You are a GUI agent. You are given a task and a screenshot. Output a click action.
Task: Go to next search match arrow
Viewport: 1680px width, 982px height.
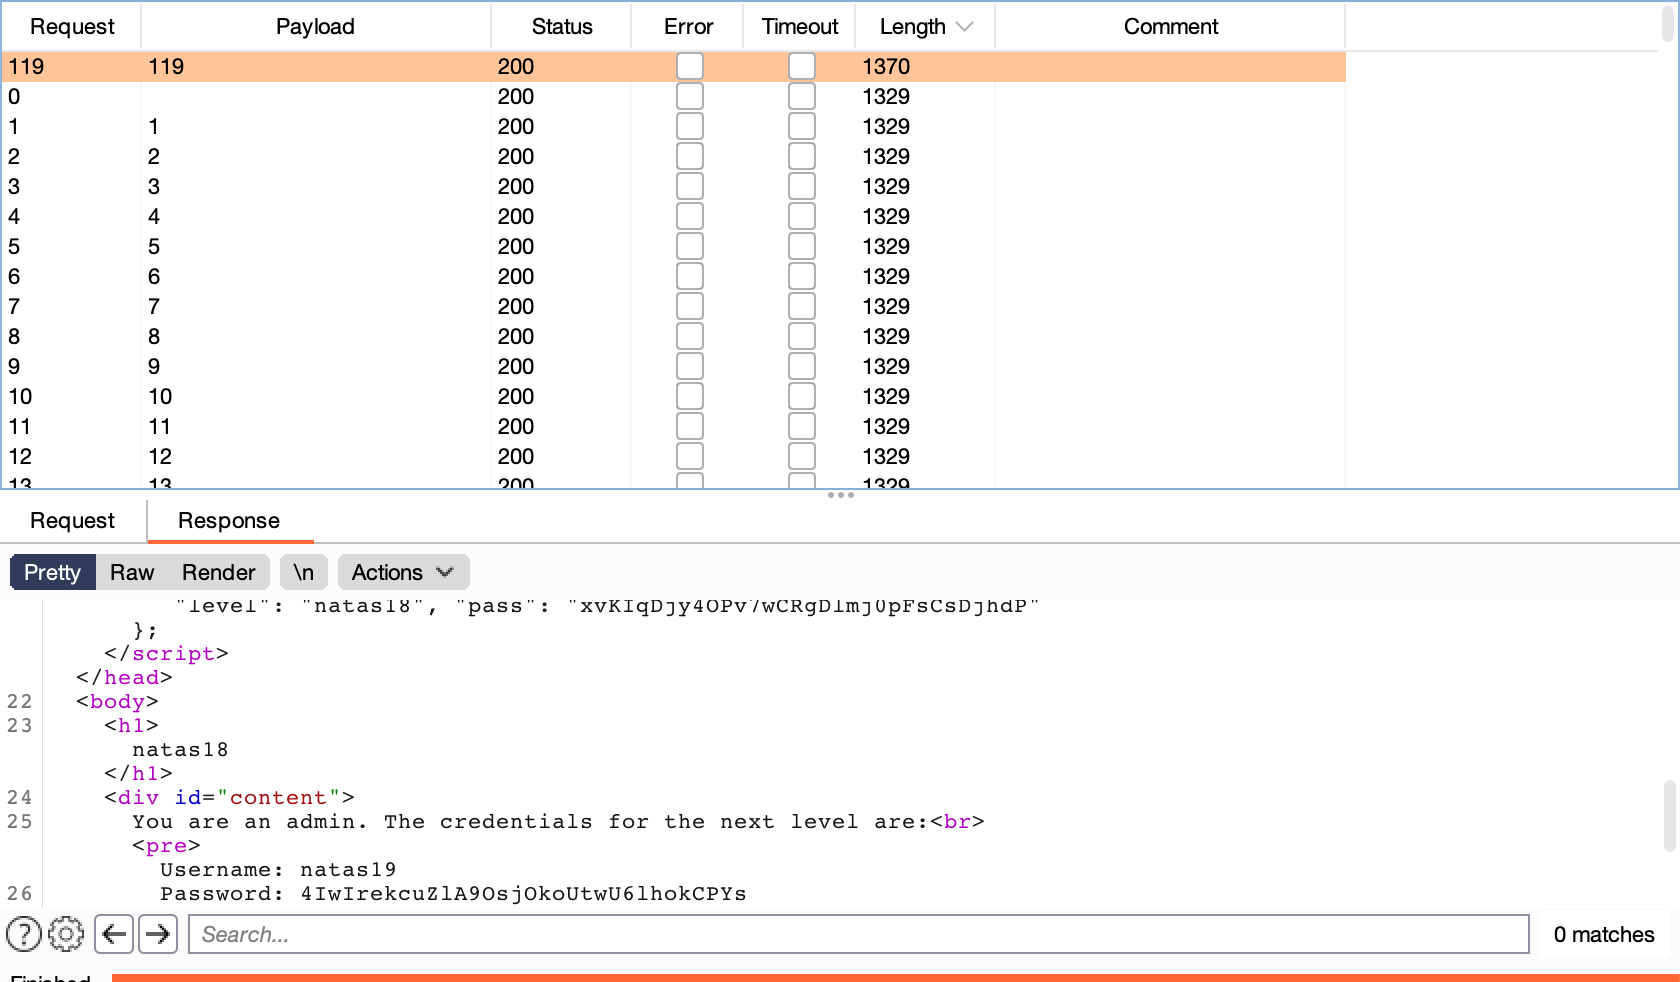click(158, 934)
